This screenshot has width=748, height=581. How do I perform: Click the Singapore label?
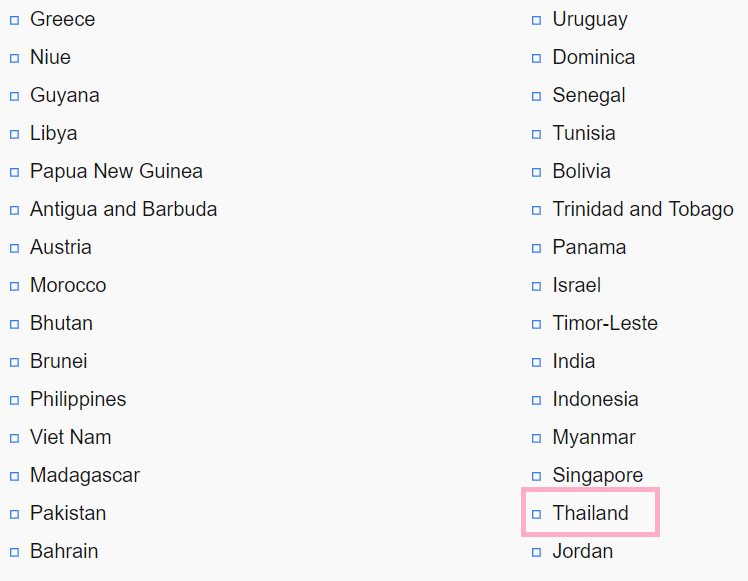click(597, 476)
